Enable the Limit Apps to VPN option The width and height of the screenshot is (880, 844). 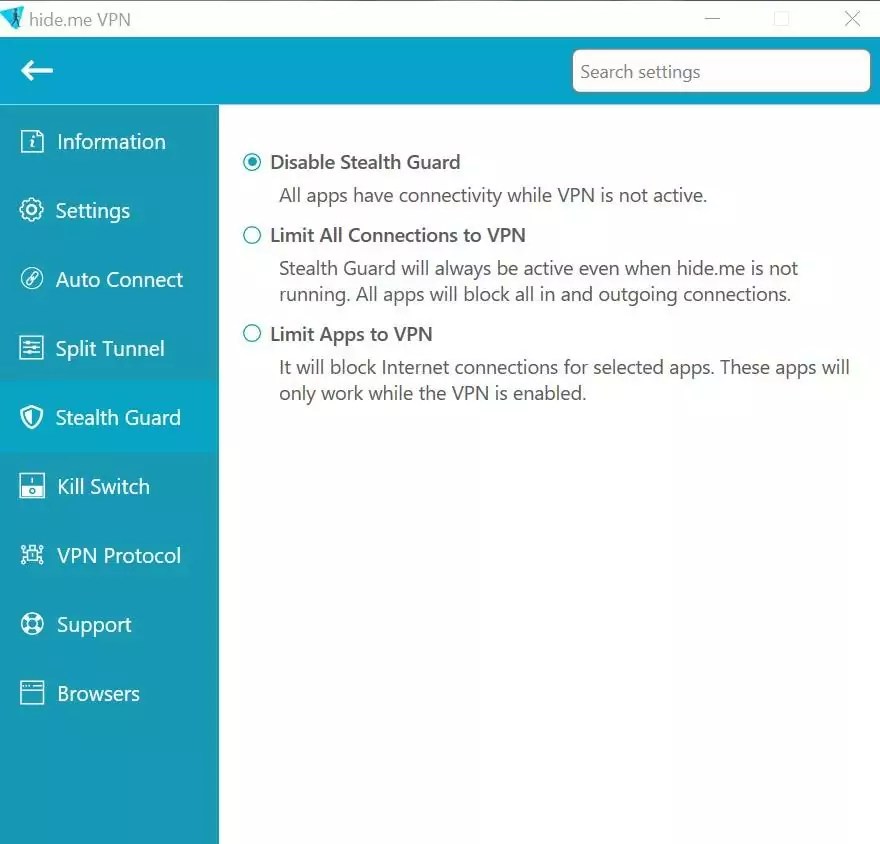coord(251,333)
